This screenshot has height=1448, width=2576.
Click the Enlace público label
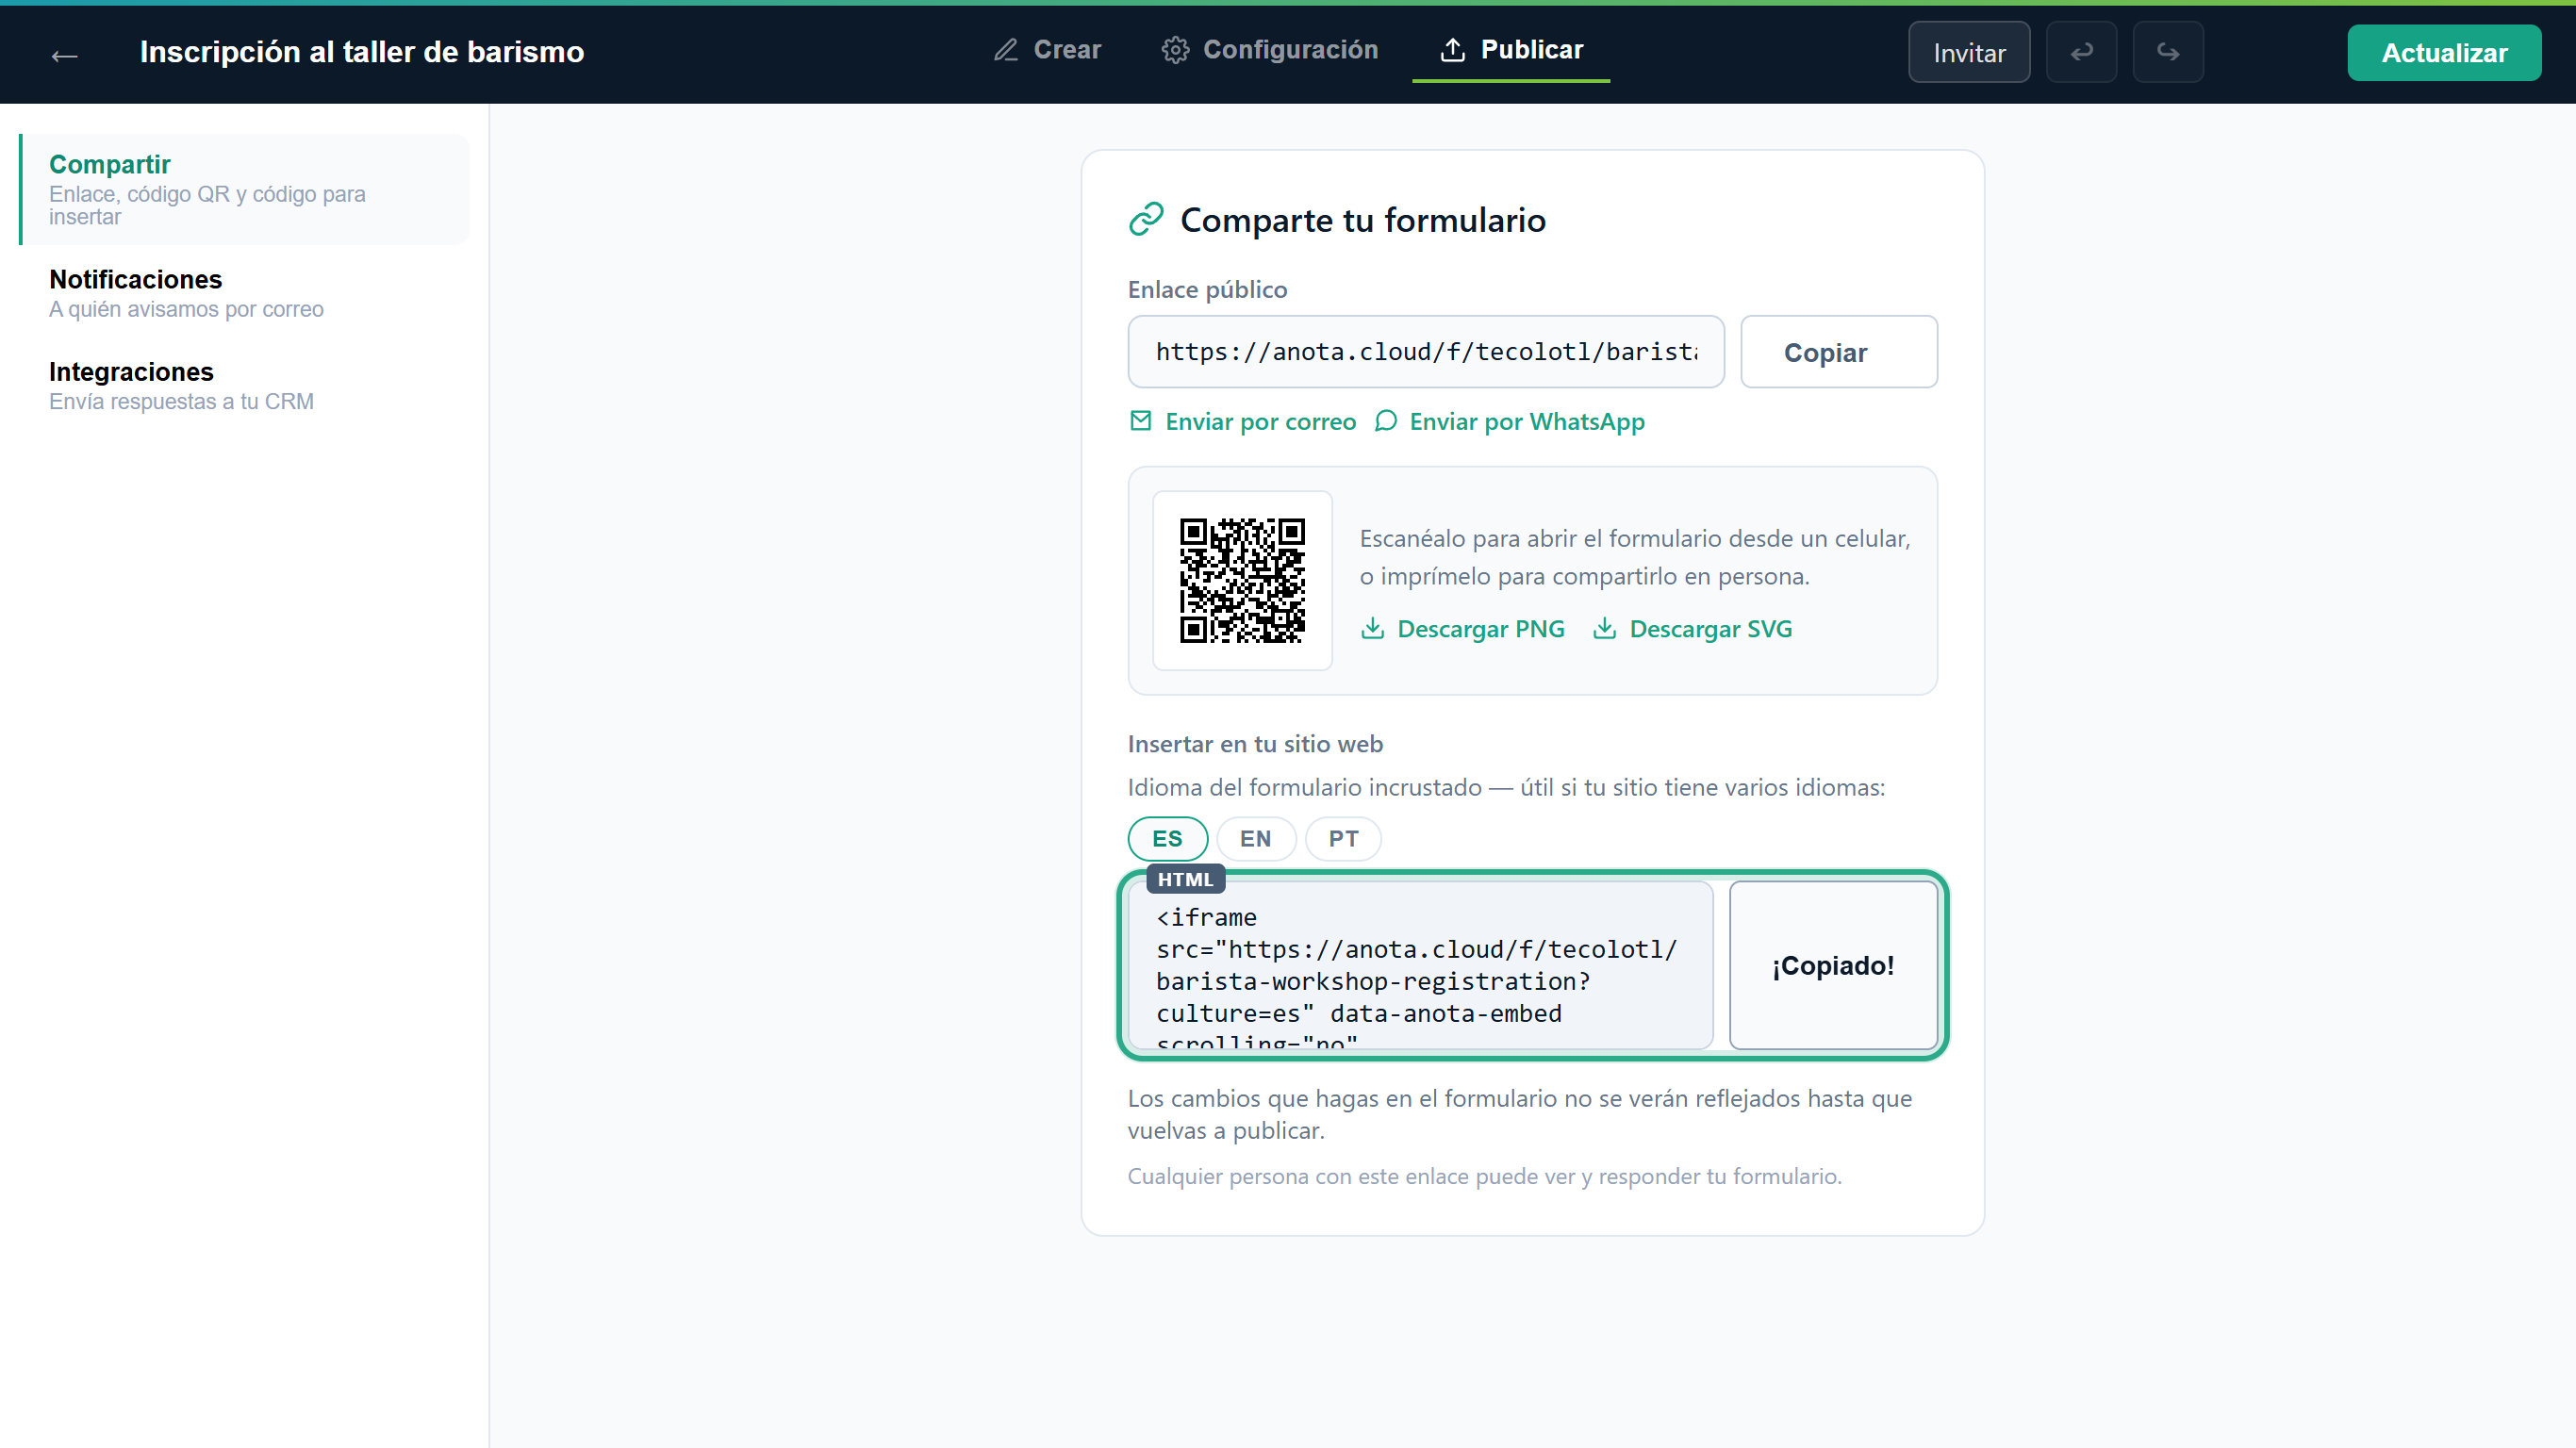coord(1207,290)
